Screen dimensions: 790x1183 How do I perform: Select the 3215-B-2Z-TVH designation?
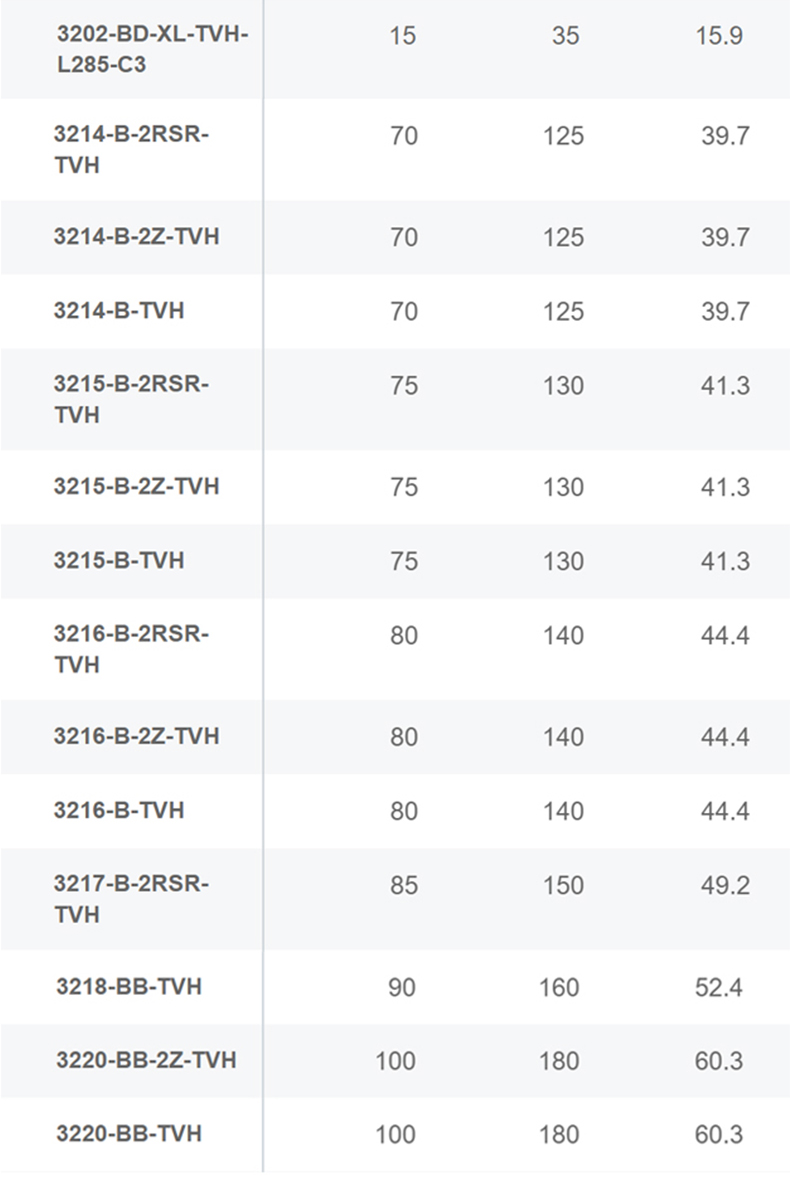[137, 487]
